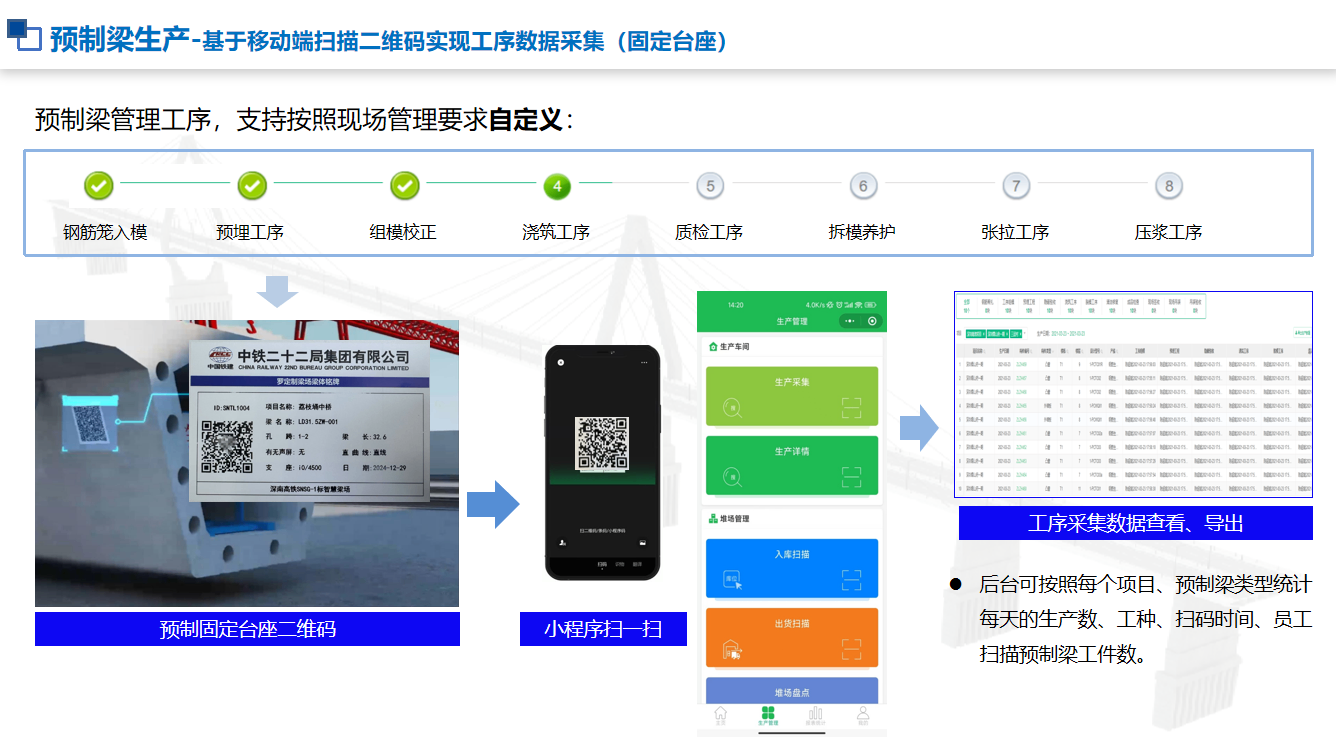Click the '张拉工序' step label

tap(1015, 232)
